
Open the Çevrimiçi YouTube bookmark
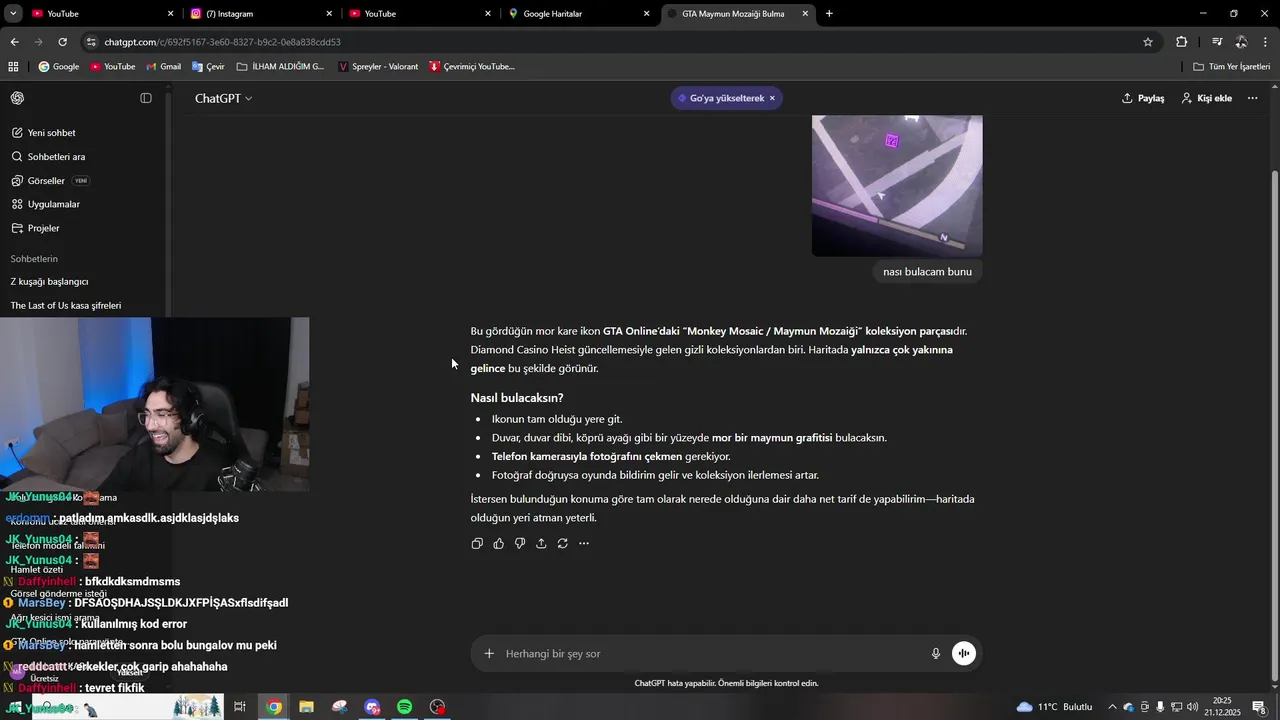(472, 67)
